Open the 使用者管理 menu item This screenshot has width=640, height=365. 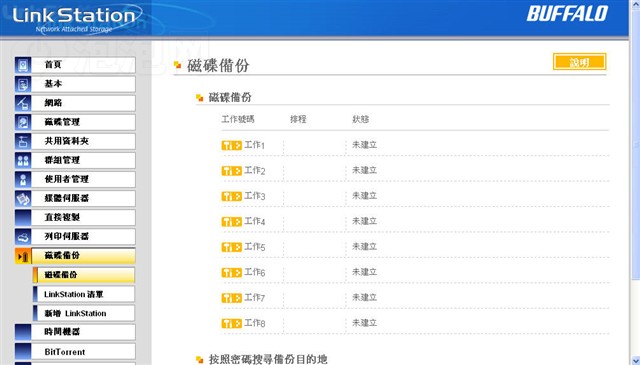(x=83, y=179)
